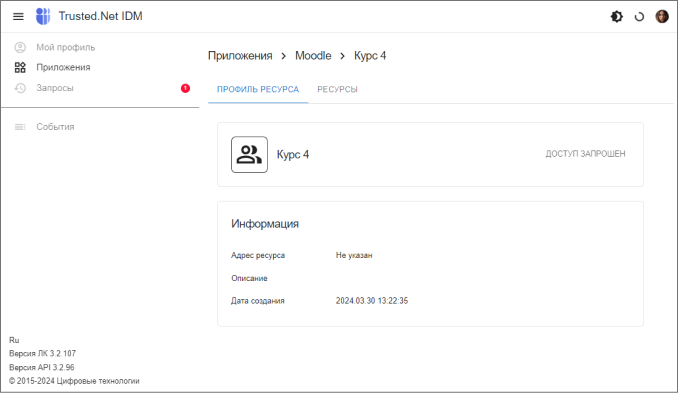This screenshot has height=393, width=678.
Task: Click the Мой профиль person icon
Action: click(20, 47)
